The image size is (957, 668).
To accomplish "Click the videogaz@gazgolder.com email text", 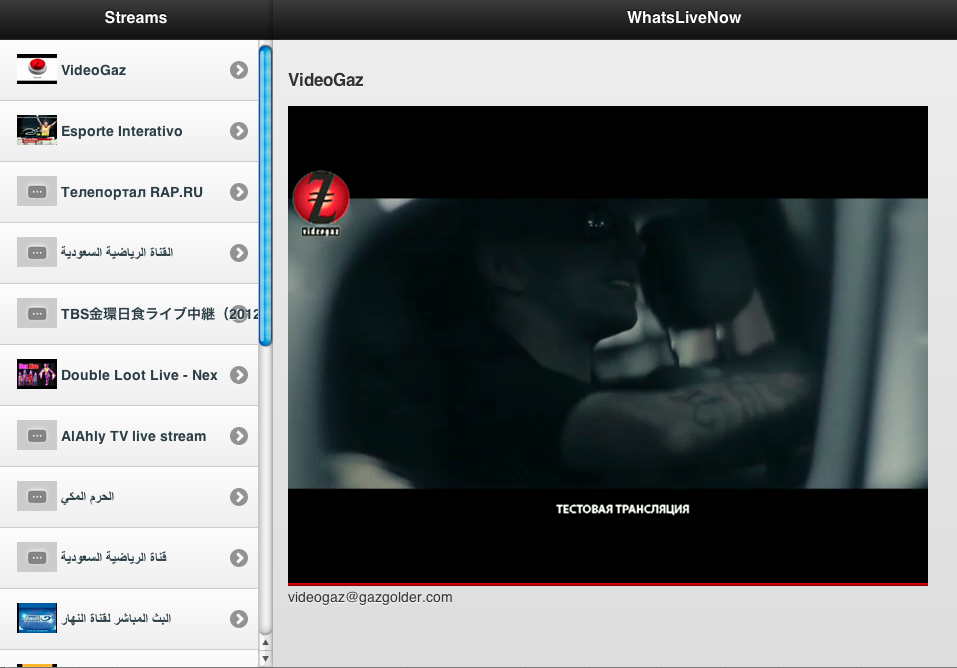I will [370, 597].
